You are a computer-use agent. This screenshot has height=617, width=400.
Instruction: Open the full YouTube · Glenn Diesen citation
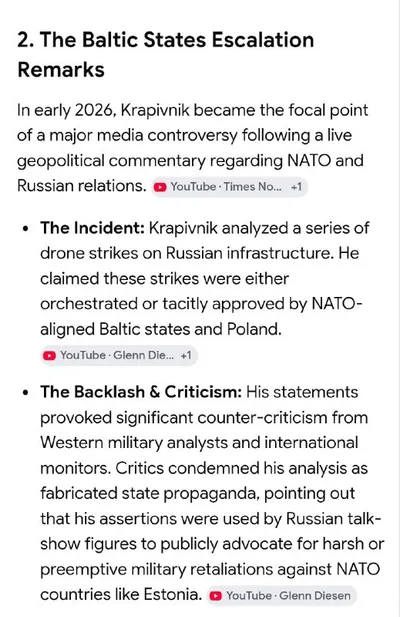(282, 596)
